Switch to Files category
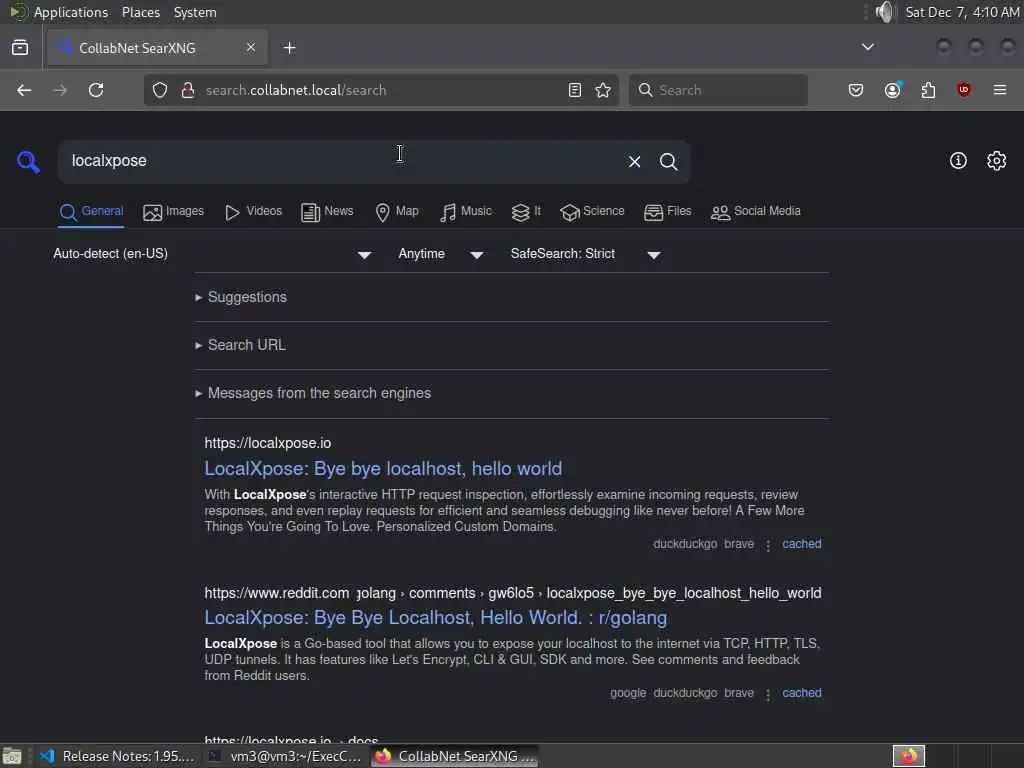1024x768 pixels. (x=667, y=212)
